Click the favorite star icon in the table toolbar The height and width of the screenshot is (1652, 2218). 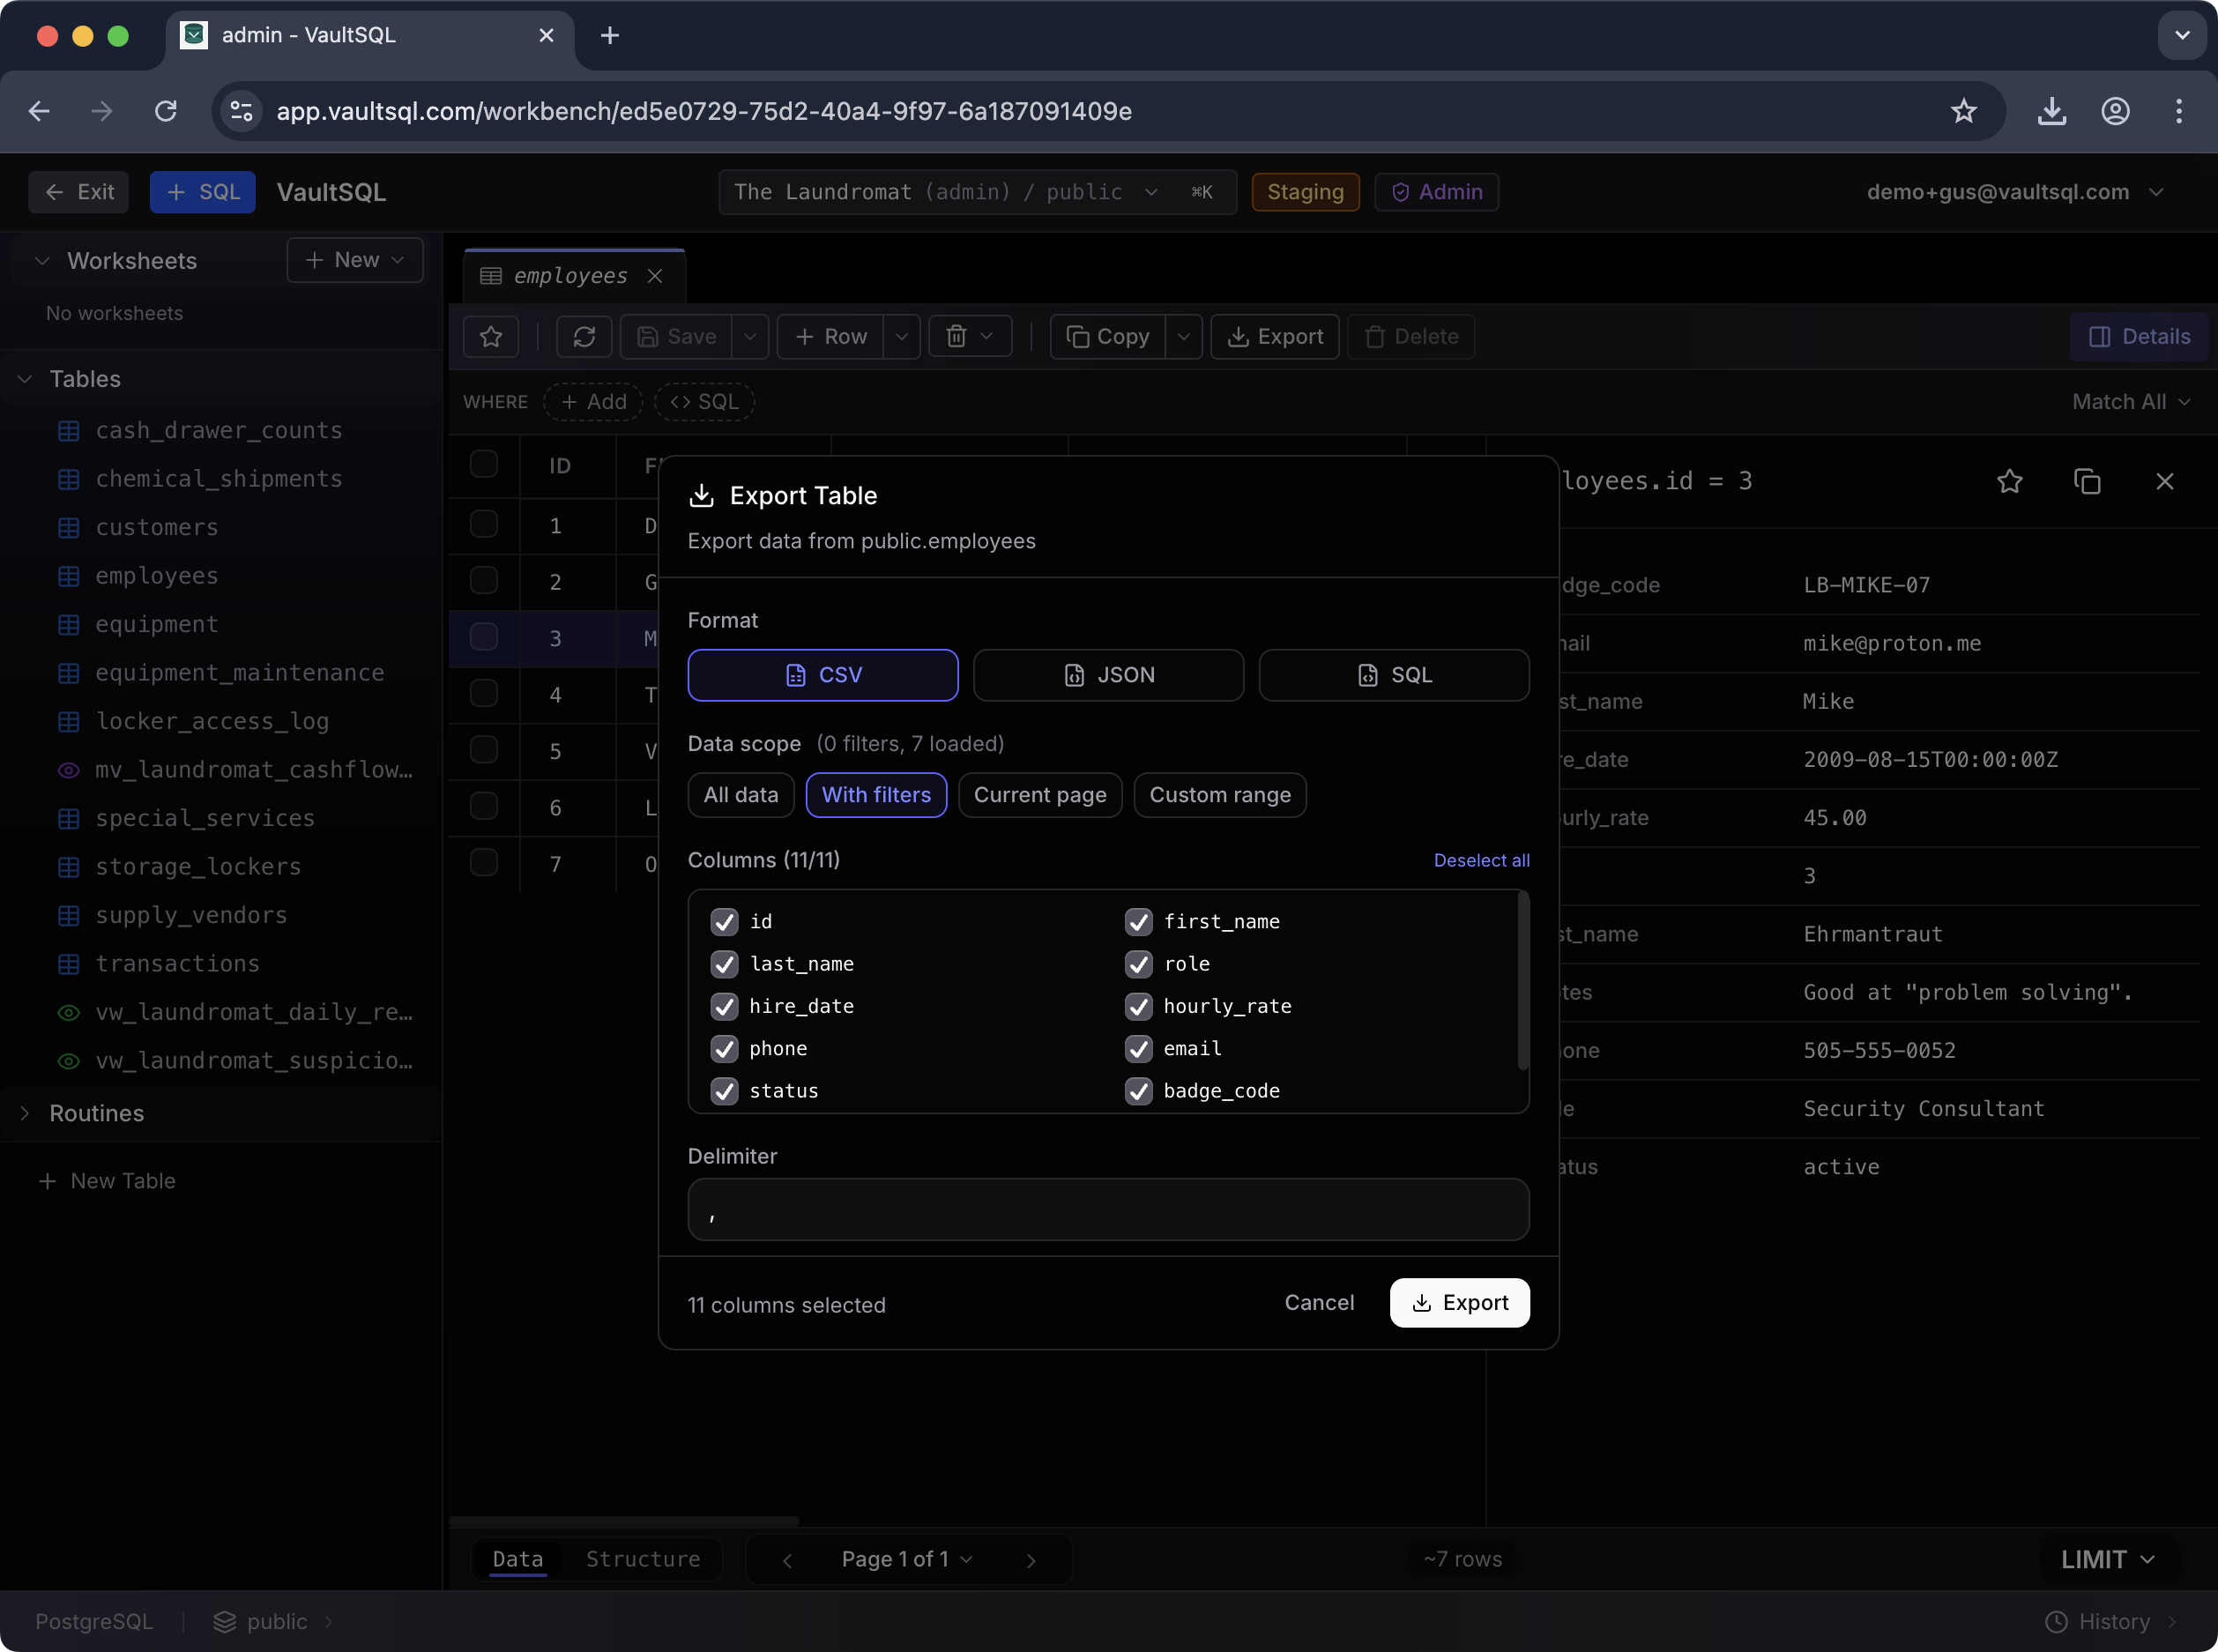click(491, 337)
